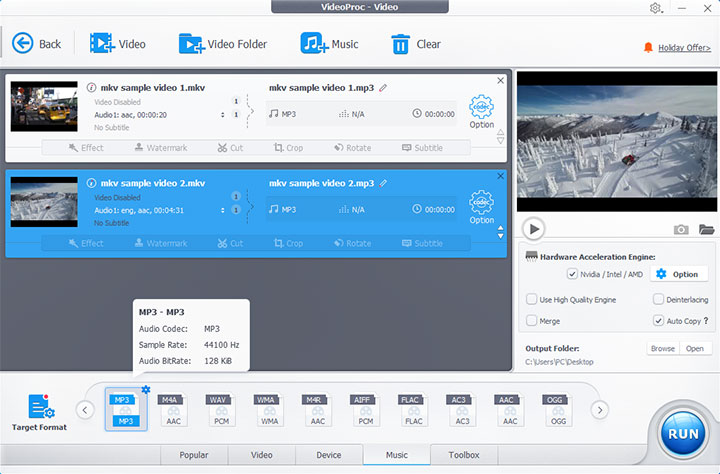Click Browse for output folder

pos(662,349)
